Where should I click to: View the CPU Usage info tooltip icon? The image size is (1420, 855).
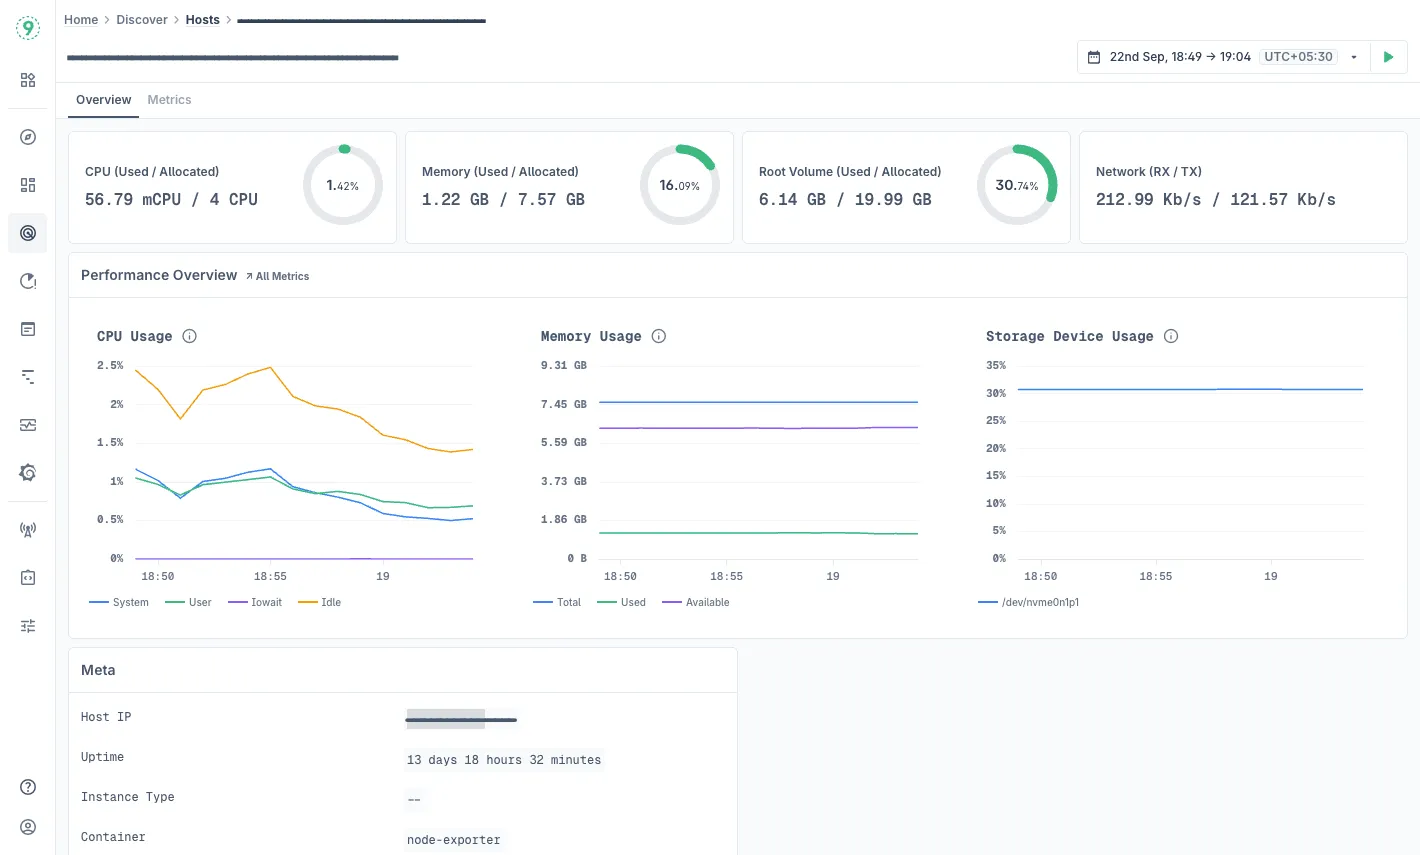(189, 336)
